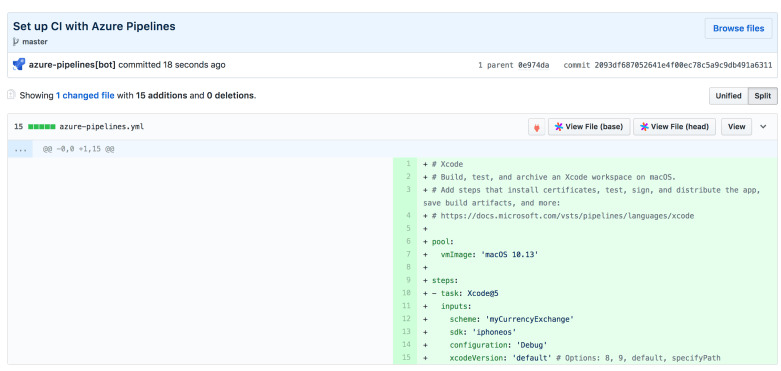
Task: Click the '# Xcode' comment line
Action: pyautogui.click(x=597, y=164)
